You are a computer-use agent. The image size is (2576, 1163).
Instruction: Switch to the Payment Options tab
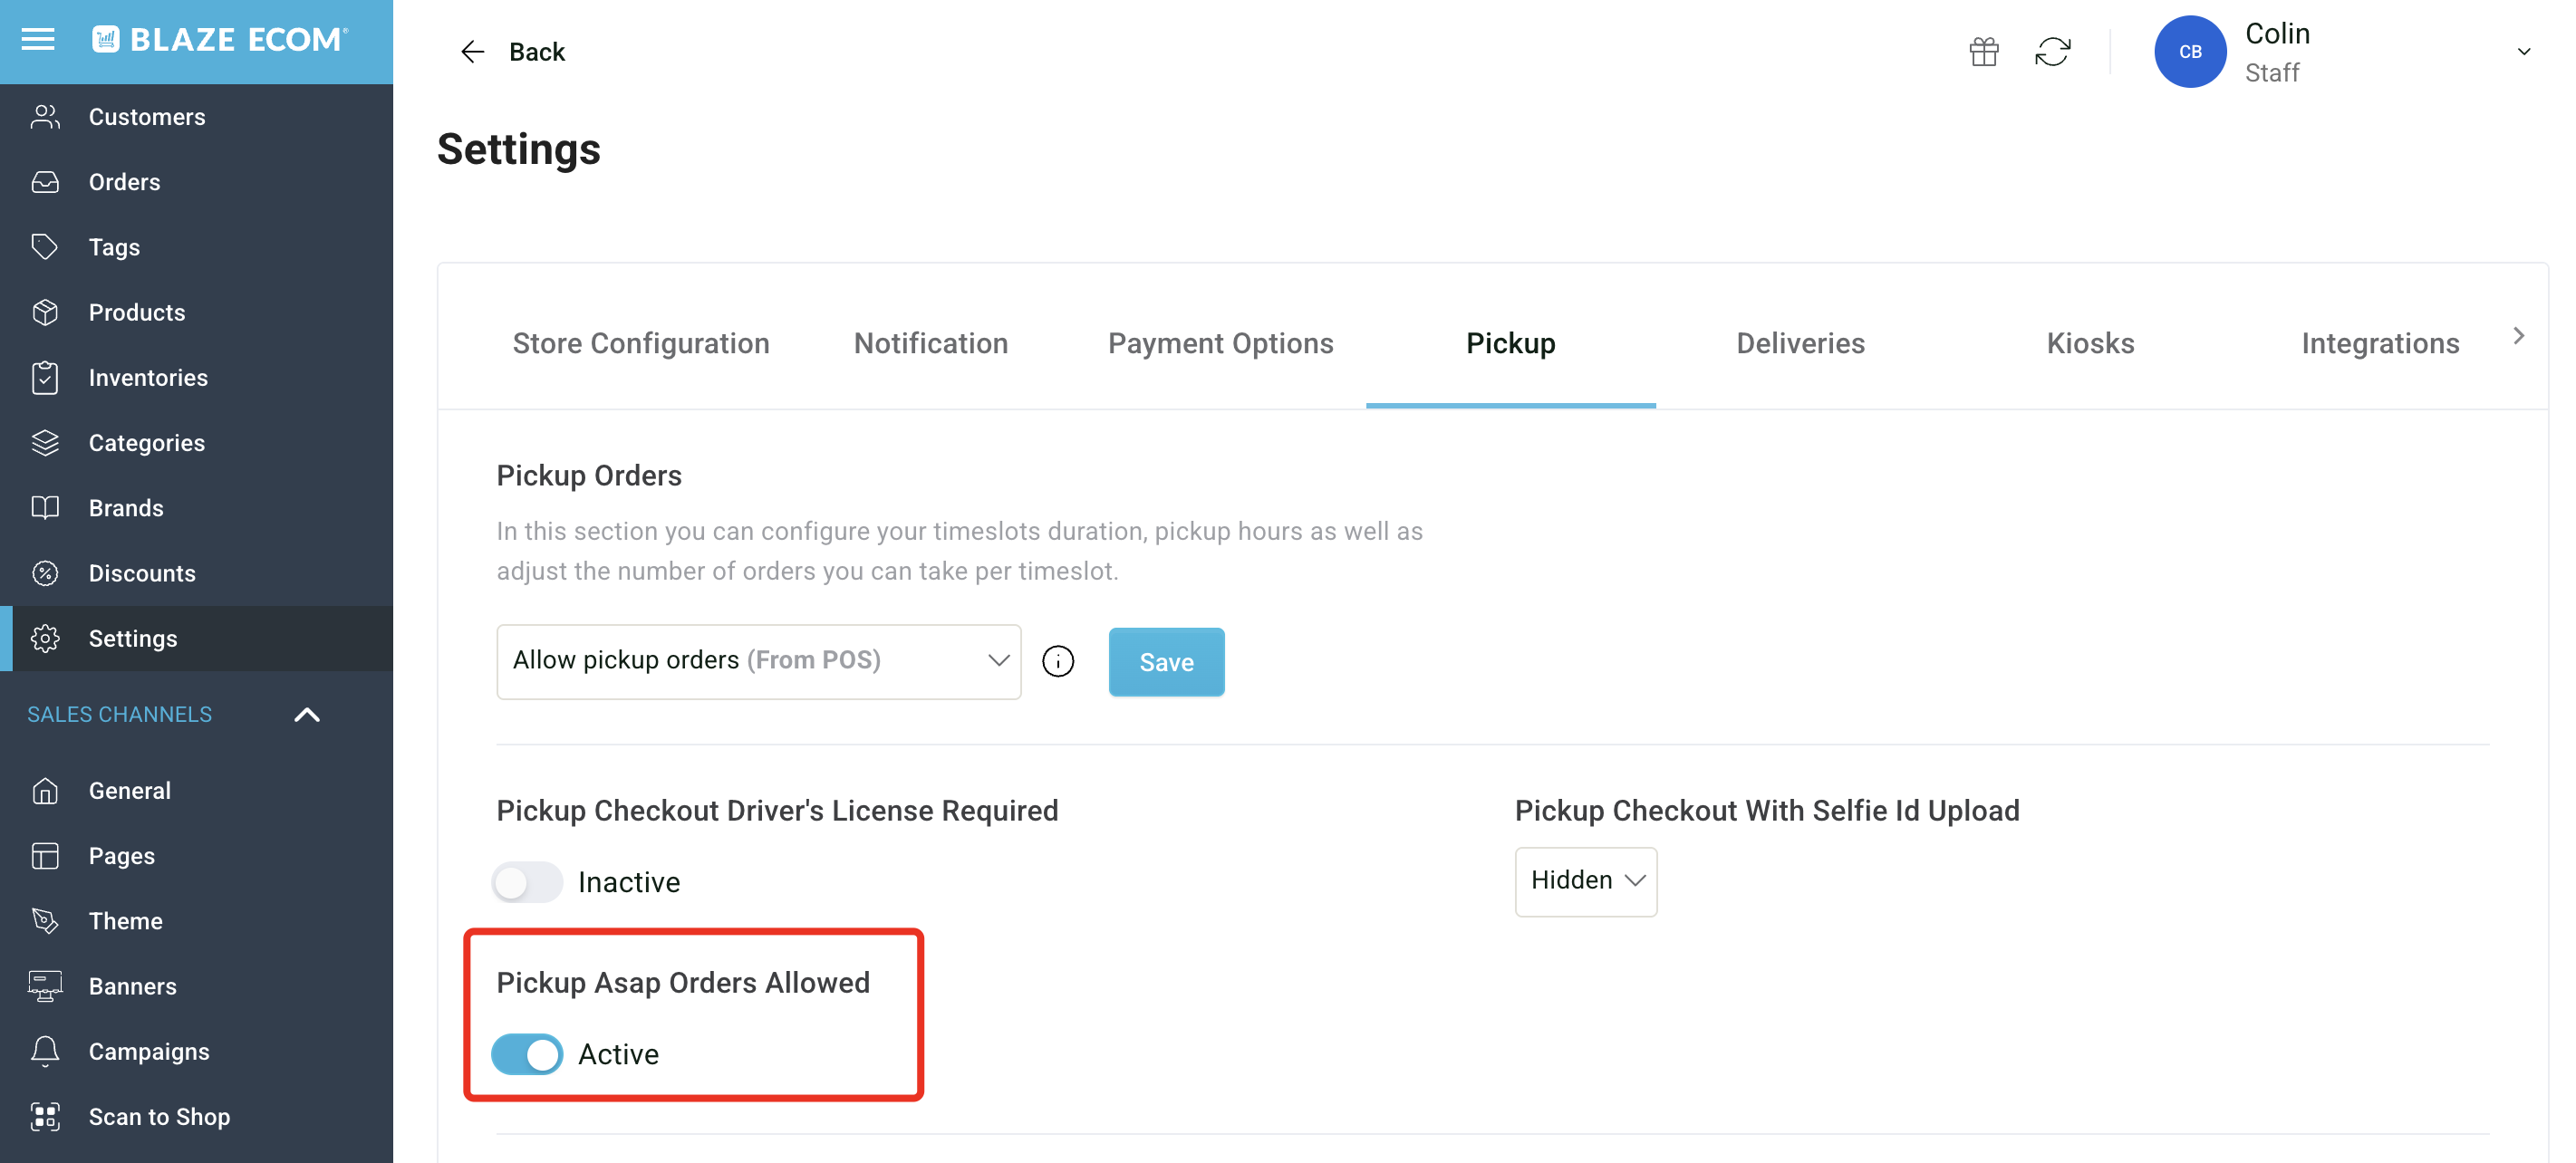coord(1220,343)
